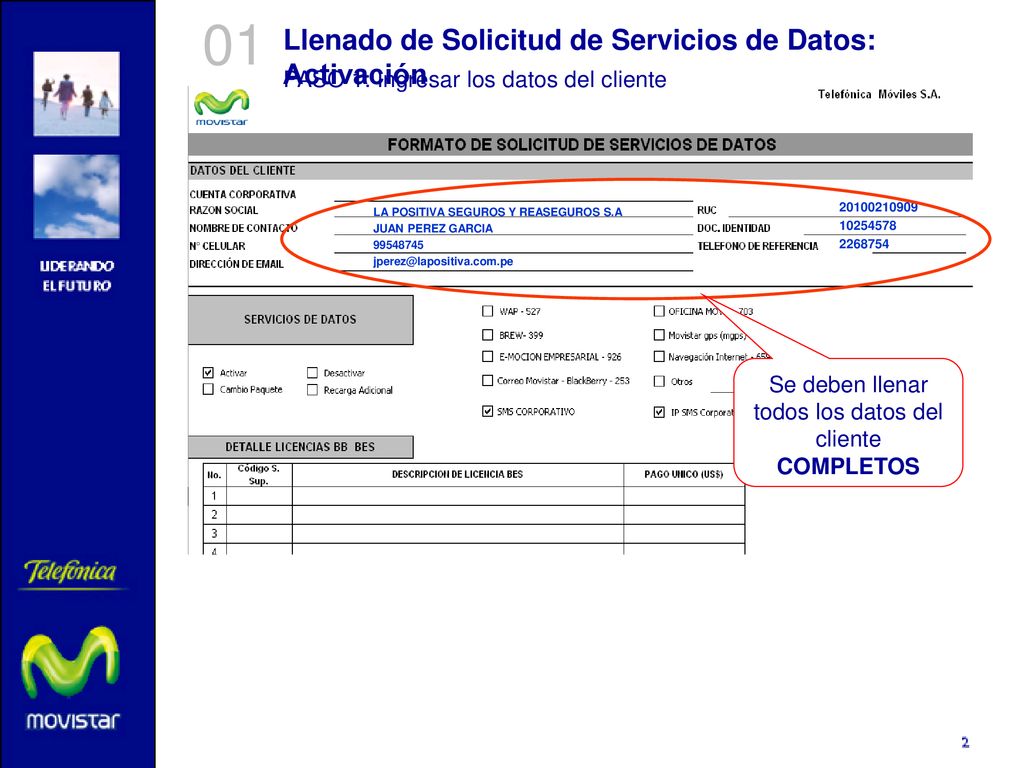Image resolution: width=1024 pixels, height=768 pixels.
Task: Check the Desactivar checkbox
Action: 312,372
